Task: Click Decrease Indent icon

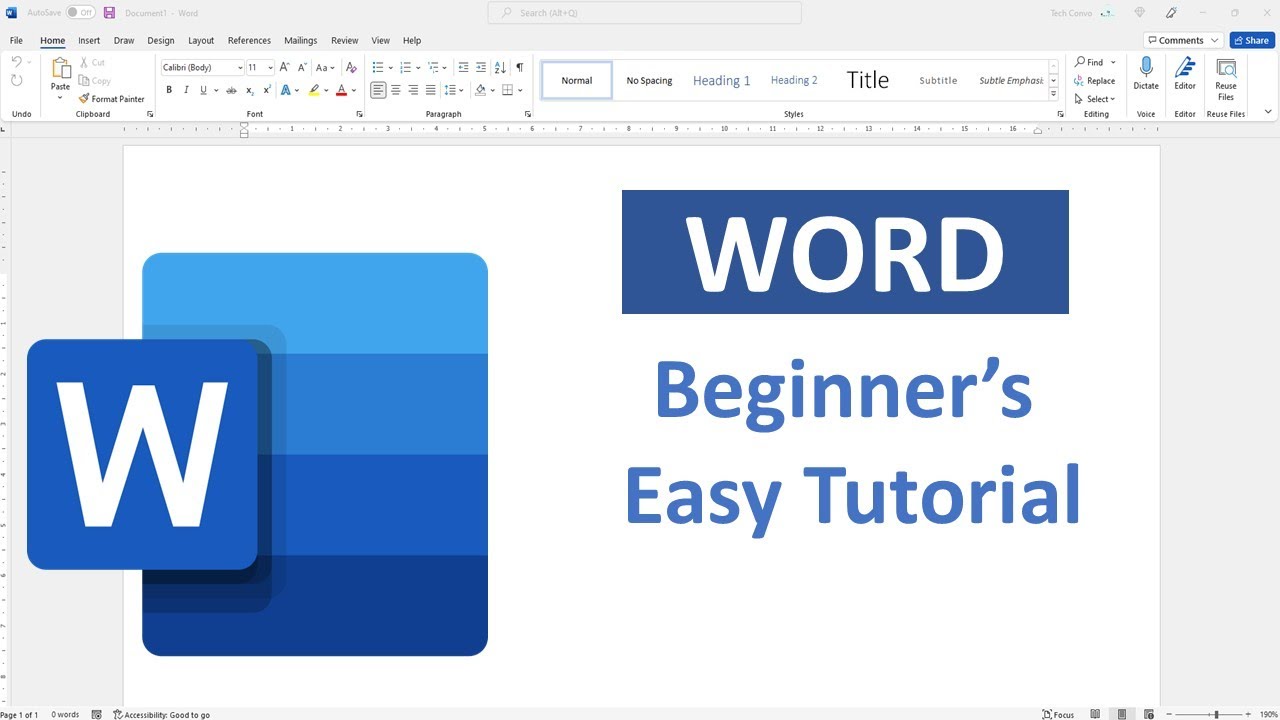Action: [x=463, y=67]
